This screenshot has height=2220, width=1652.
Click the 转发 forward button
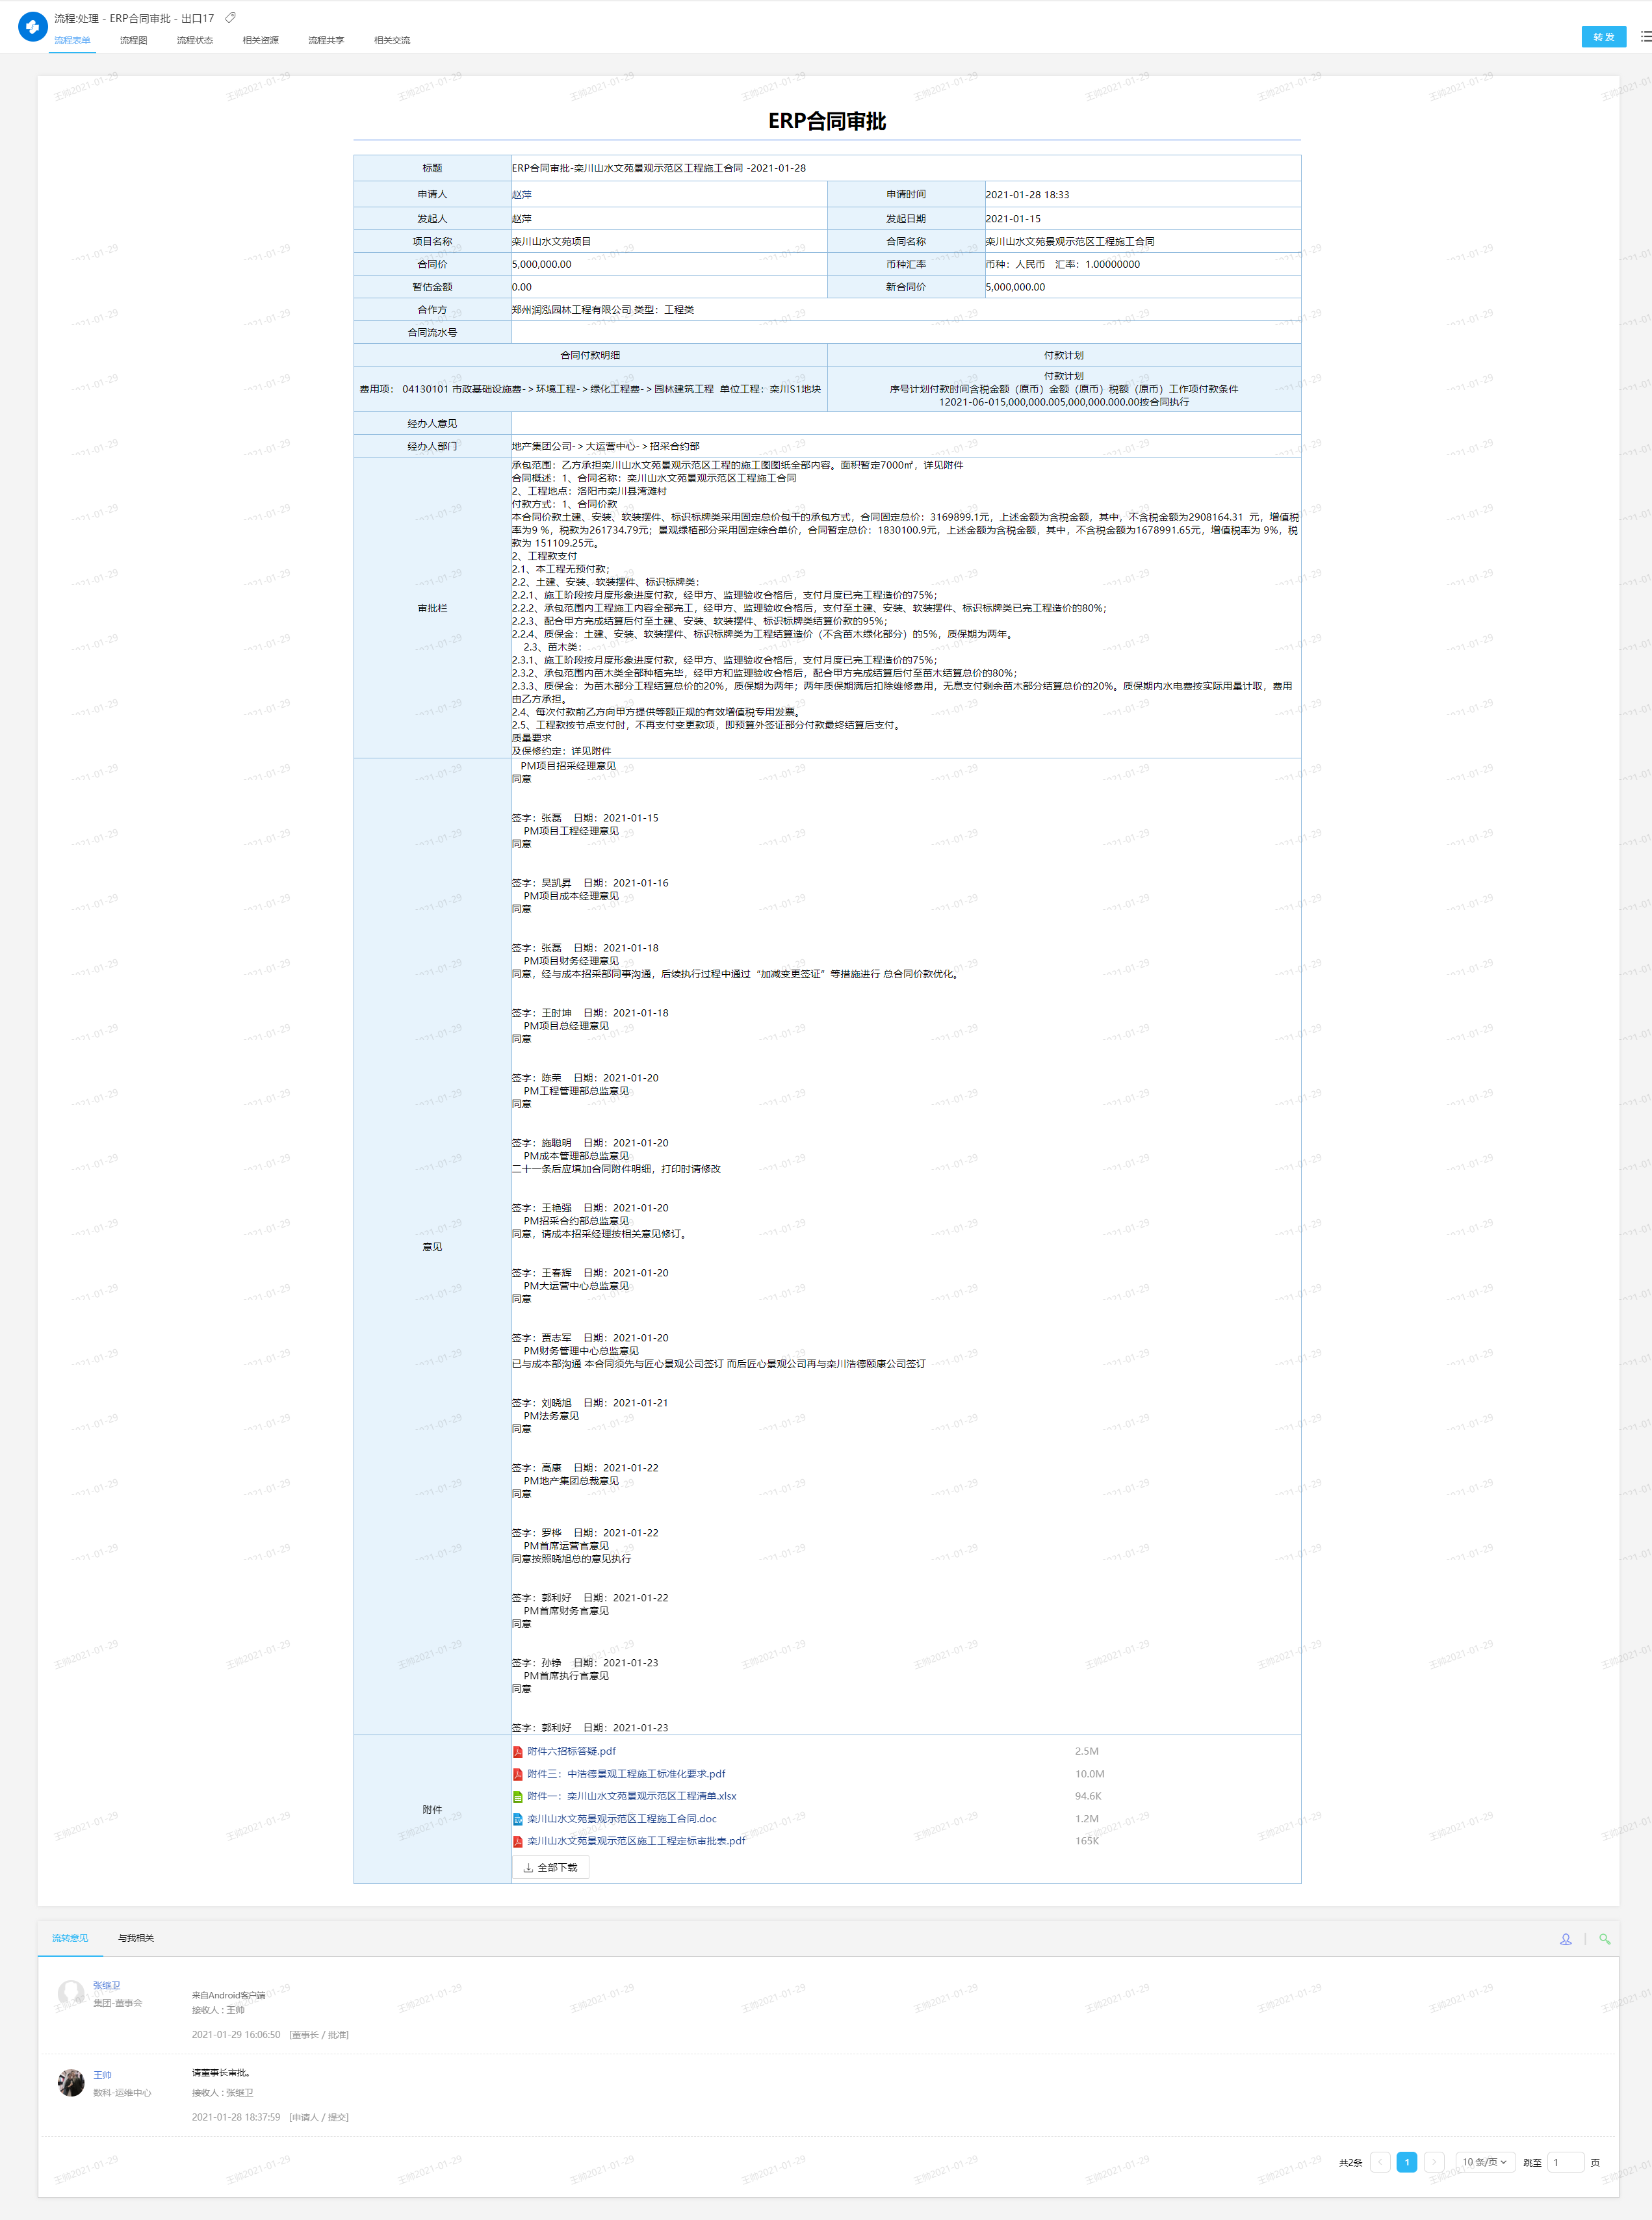point(1603,37)
